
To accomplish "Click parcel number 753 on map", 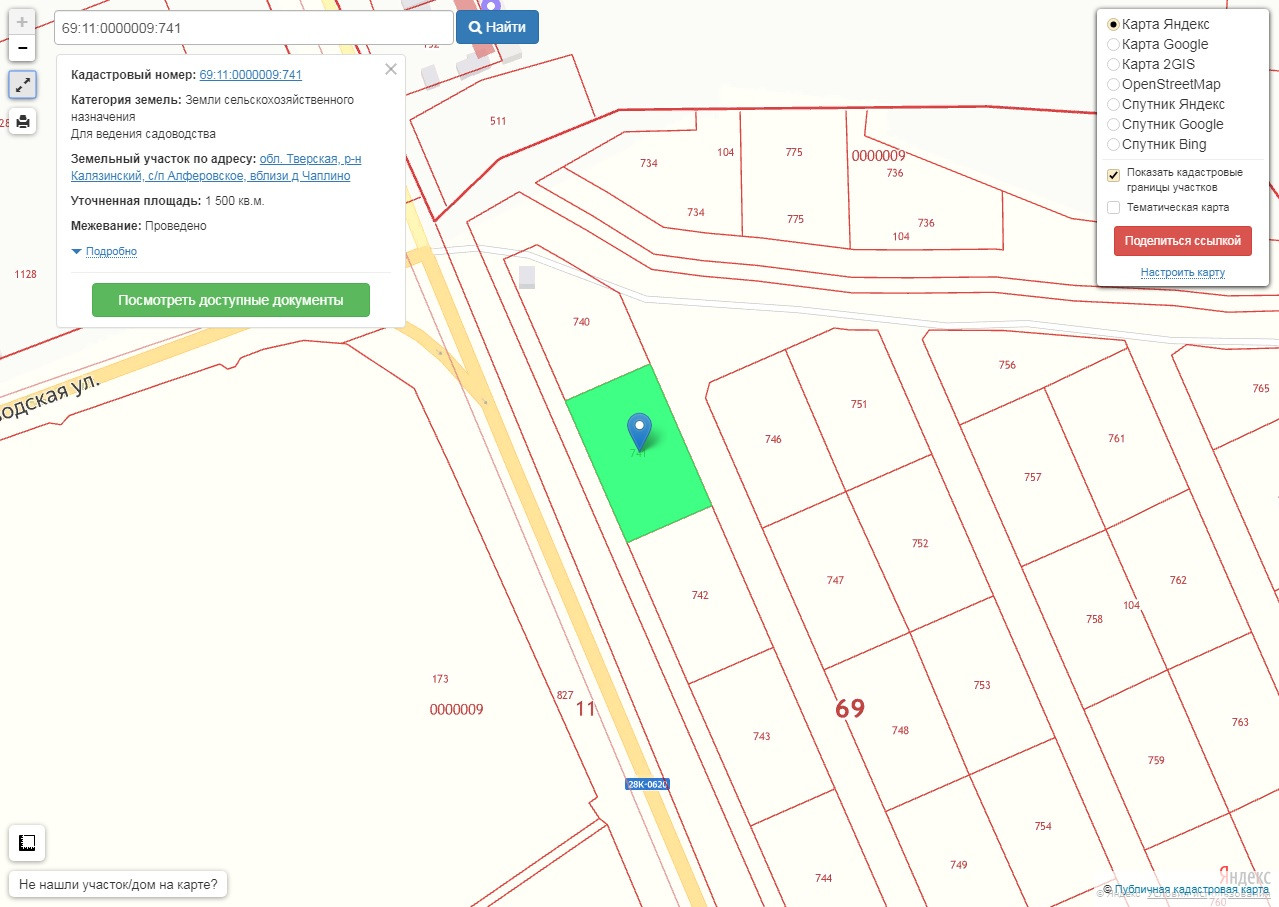I will pos(982,685).
